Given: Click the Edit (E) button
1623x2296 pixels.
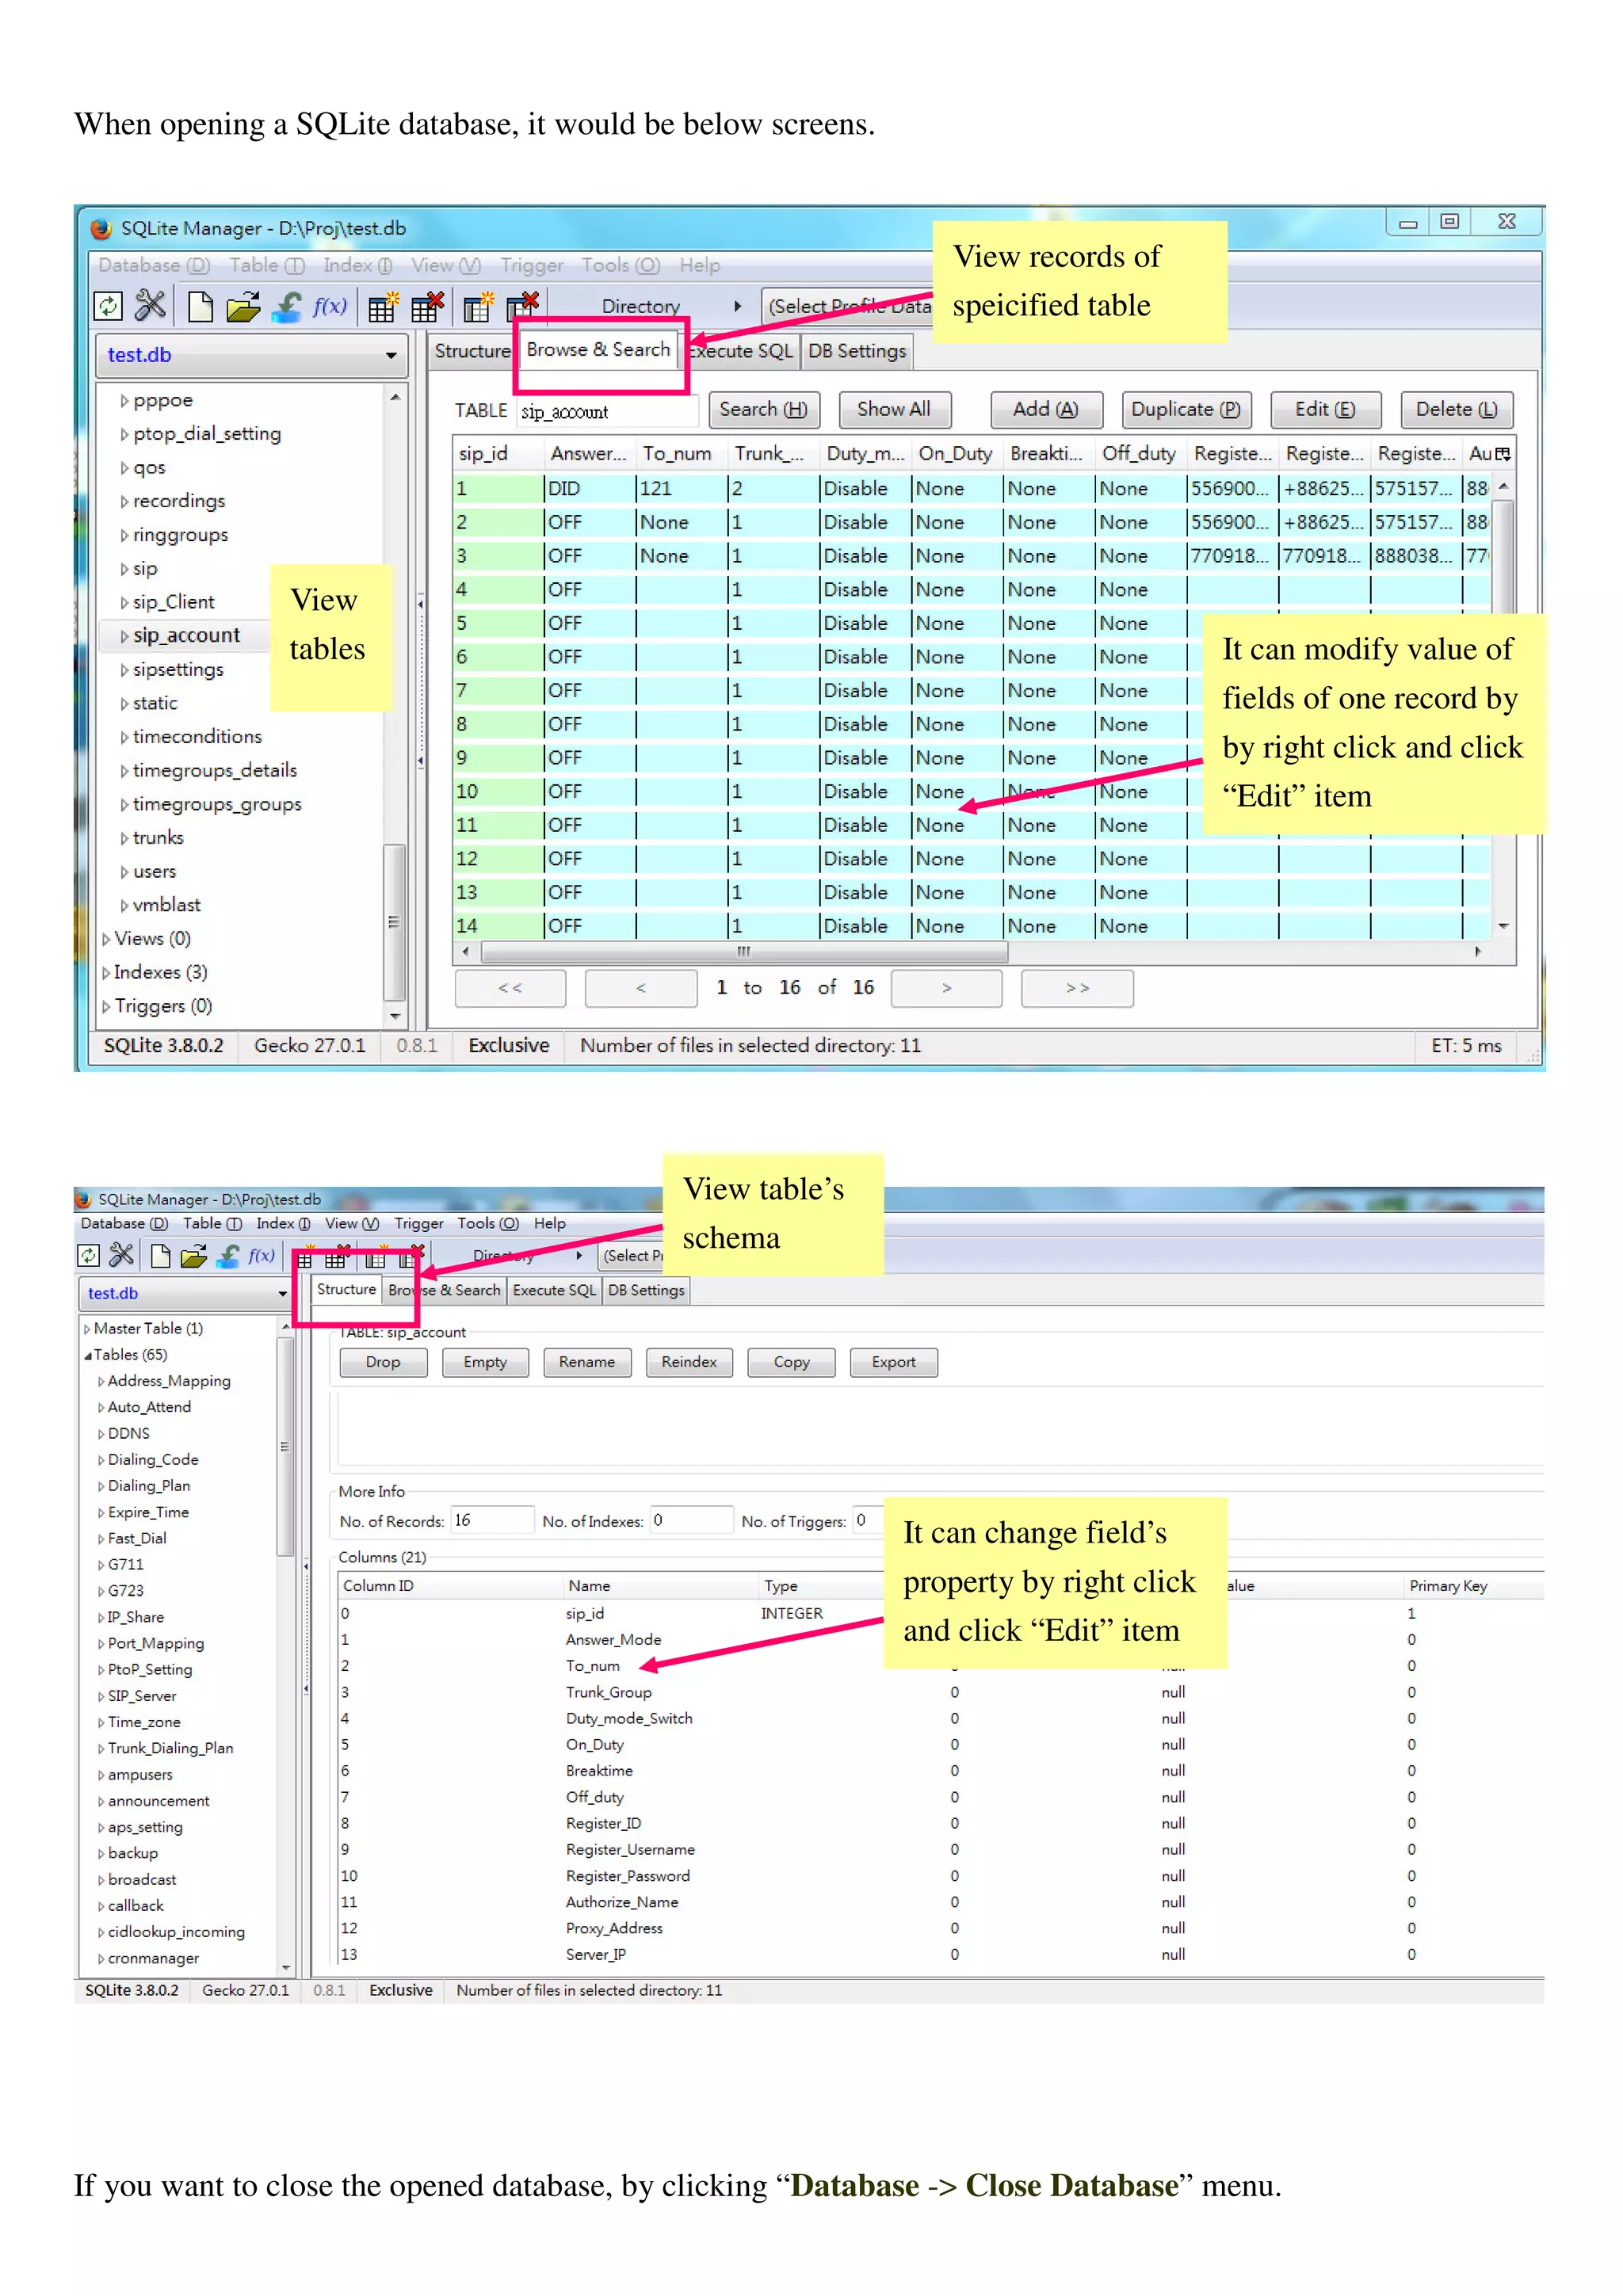Looking at the screenshot, I should pyautogui.click(x=1325, y=409).
